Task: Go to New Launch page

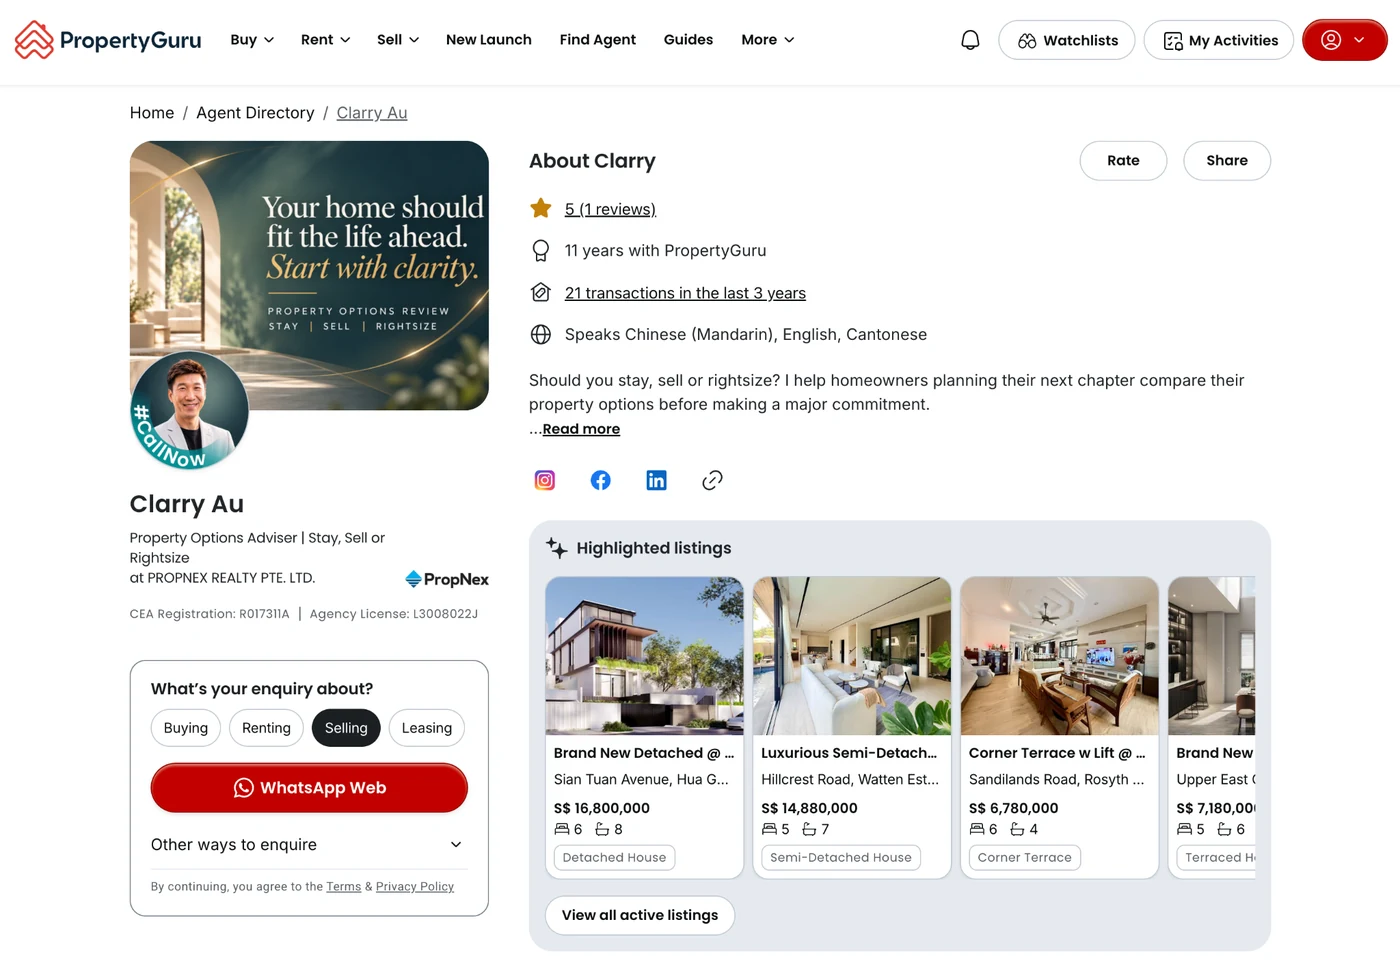Action: tap(489, 40)
